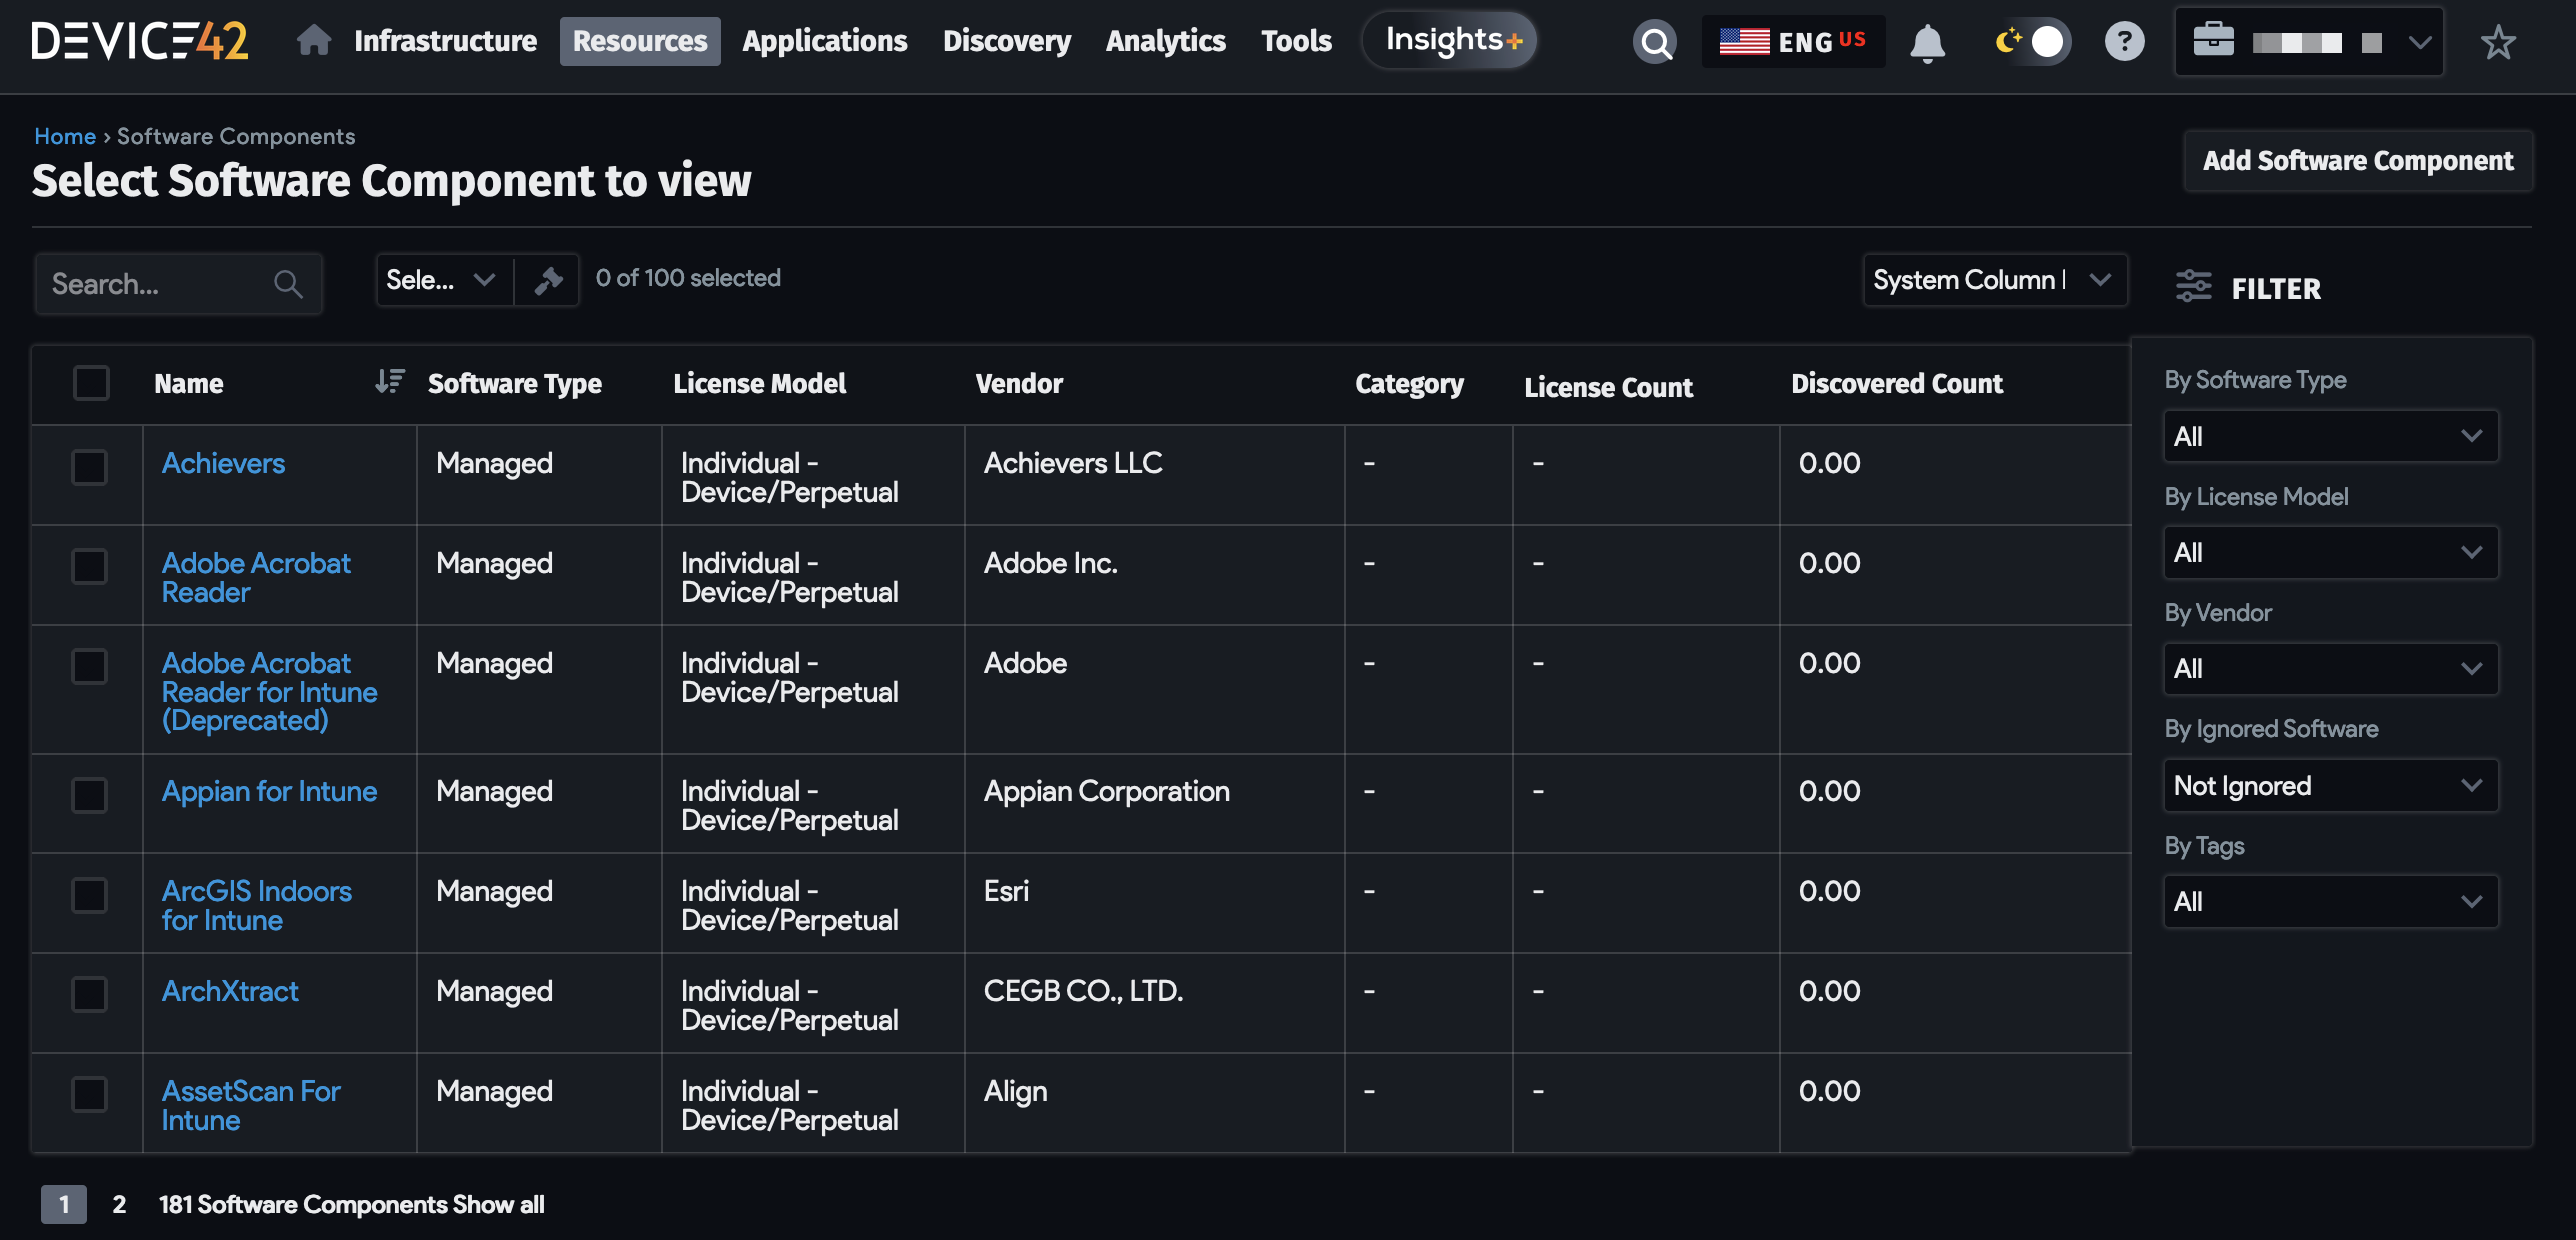Click the help question mark icon
The width and height of the screenshot is (2576, 1240).
pos(2124,42)
